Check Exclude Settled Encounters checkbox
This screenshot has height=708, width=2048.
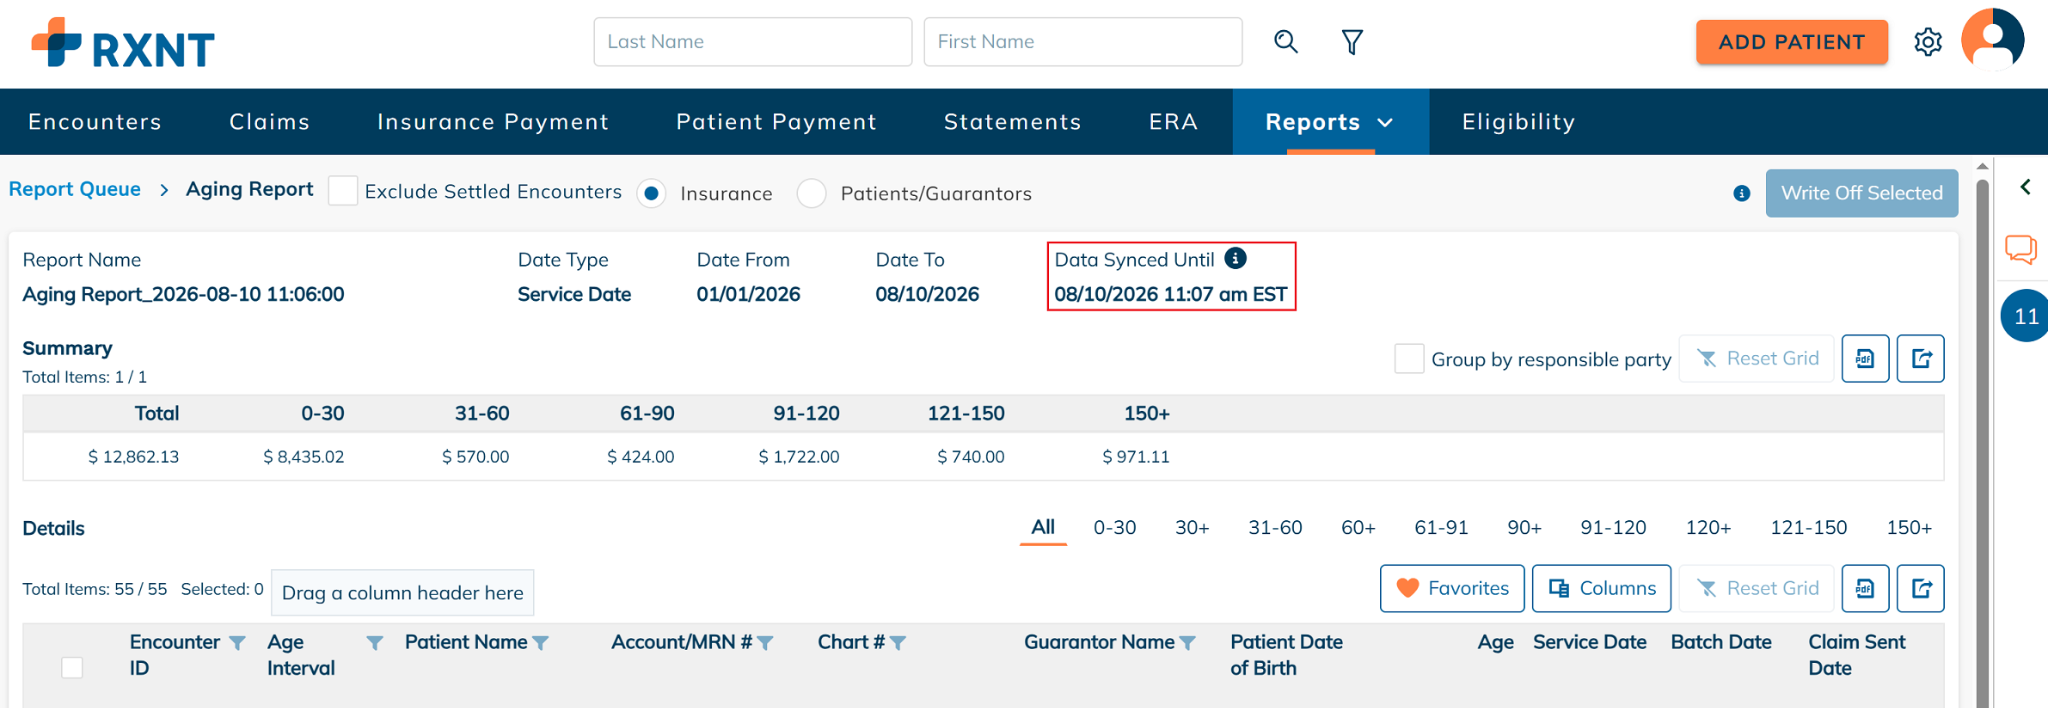tap(343, 190)
